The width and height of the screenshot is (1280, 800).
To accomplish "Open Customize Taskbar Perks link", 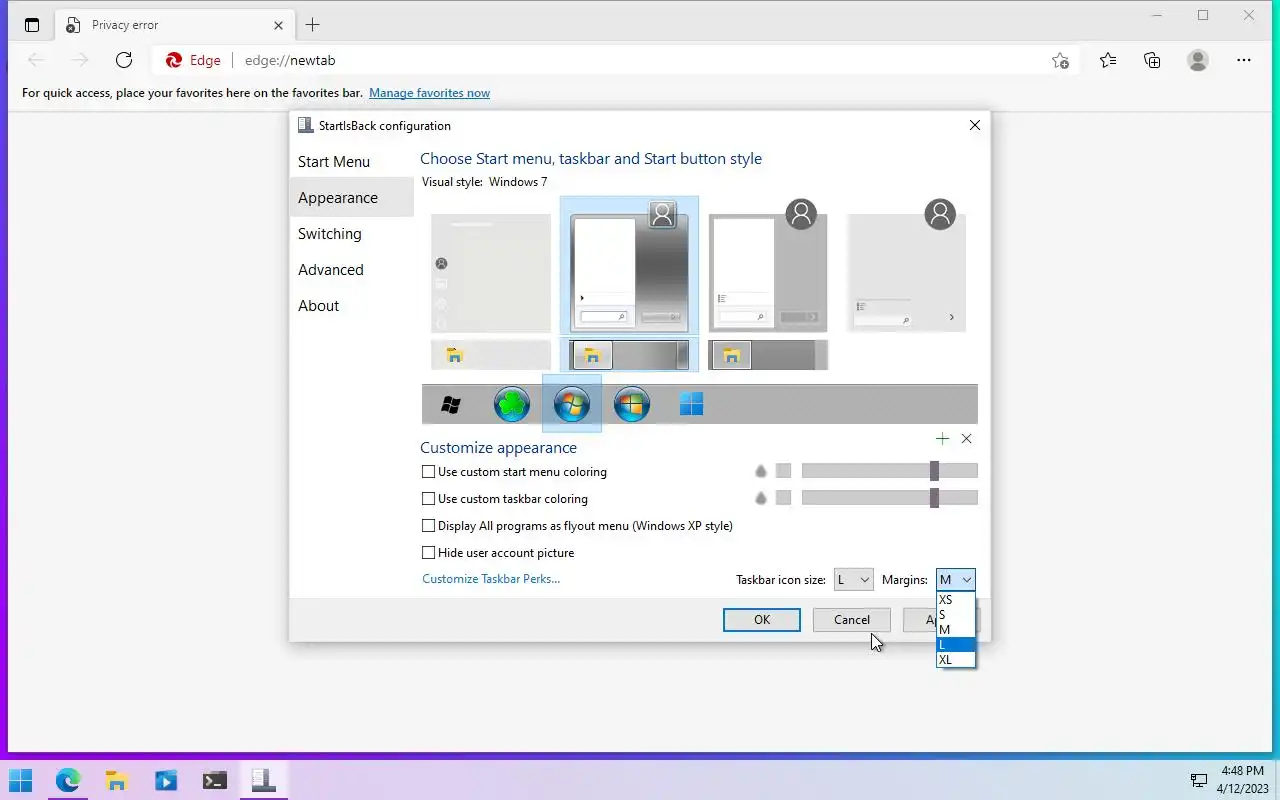I will coord(491,579).
